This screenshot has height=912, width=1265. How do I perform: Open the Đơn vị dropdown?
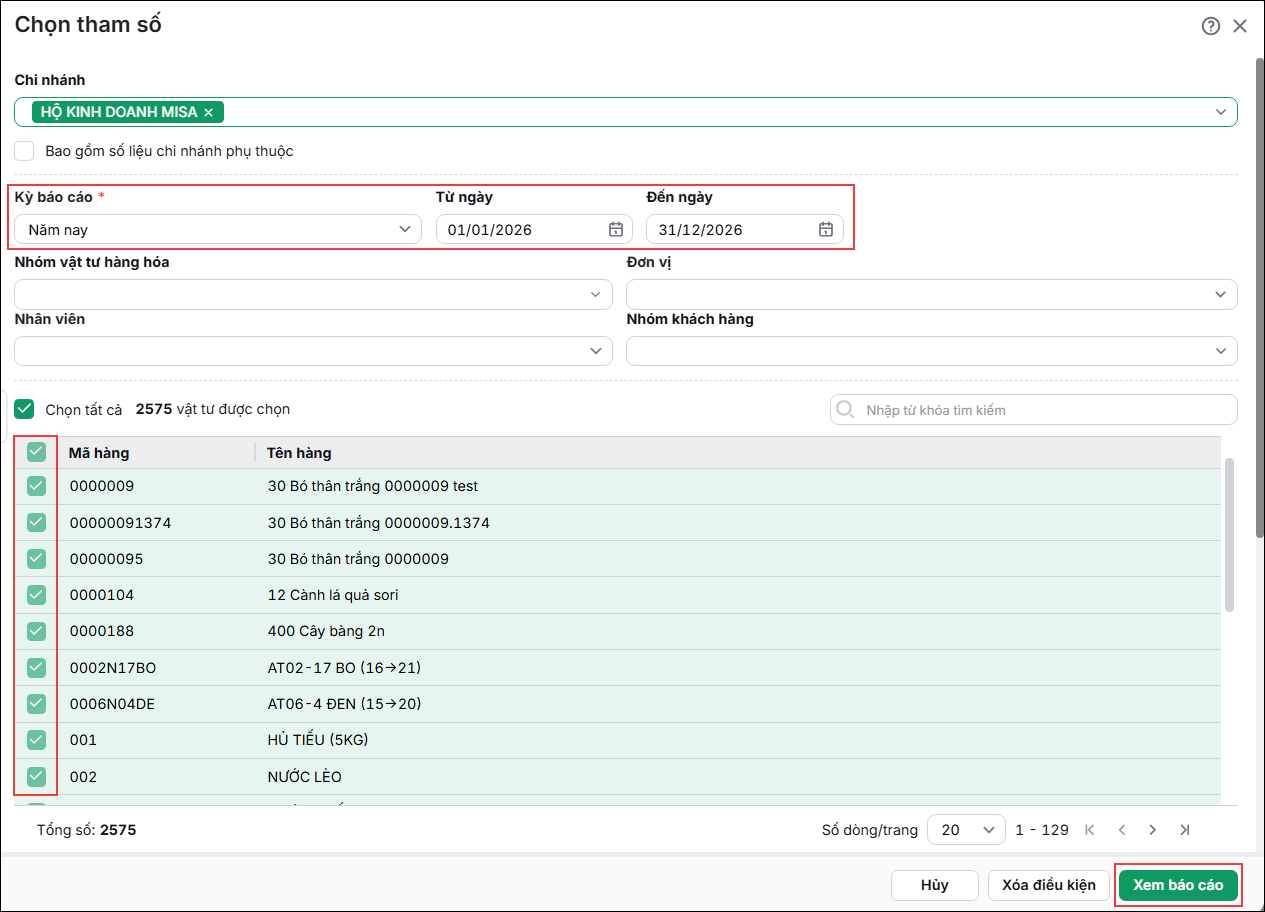click(932, 294)
